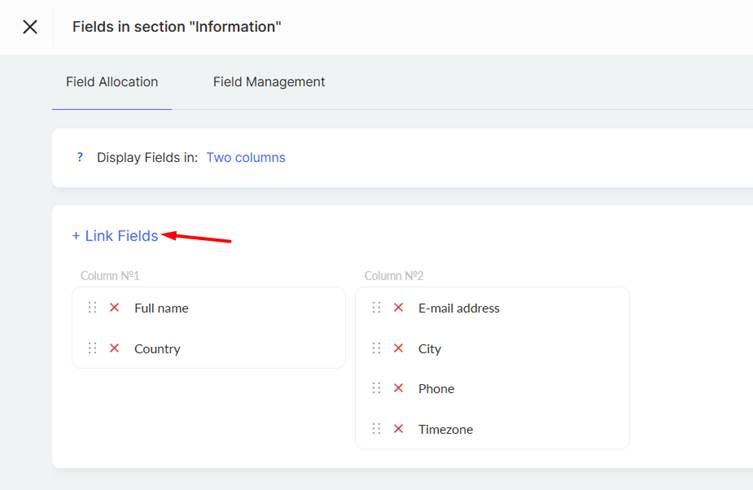The image size is (753, 490).
Task: Remove the Country field
Action: (x=114, y=348)
